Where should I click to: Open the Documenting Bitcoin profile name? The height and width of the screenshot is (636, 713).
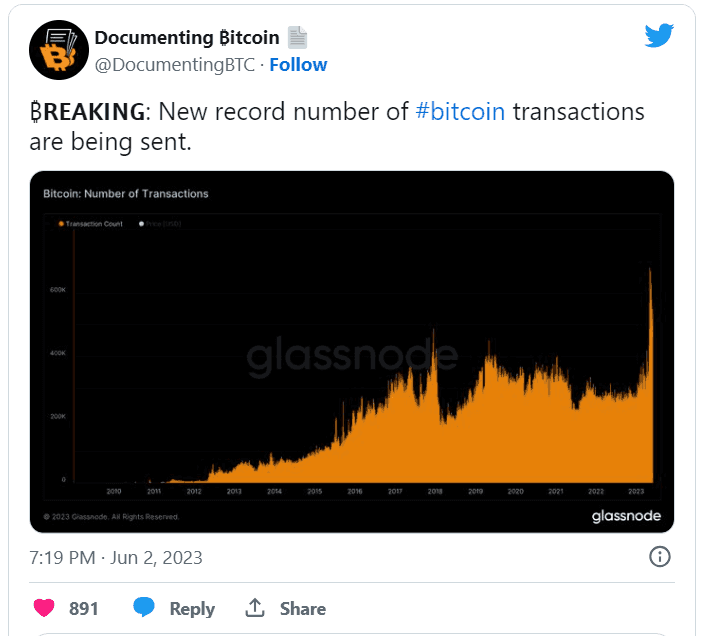187,38
